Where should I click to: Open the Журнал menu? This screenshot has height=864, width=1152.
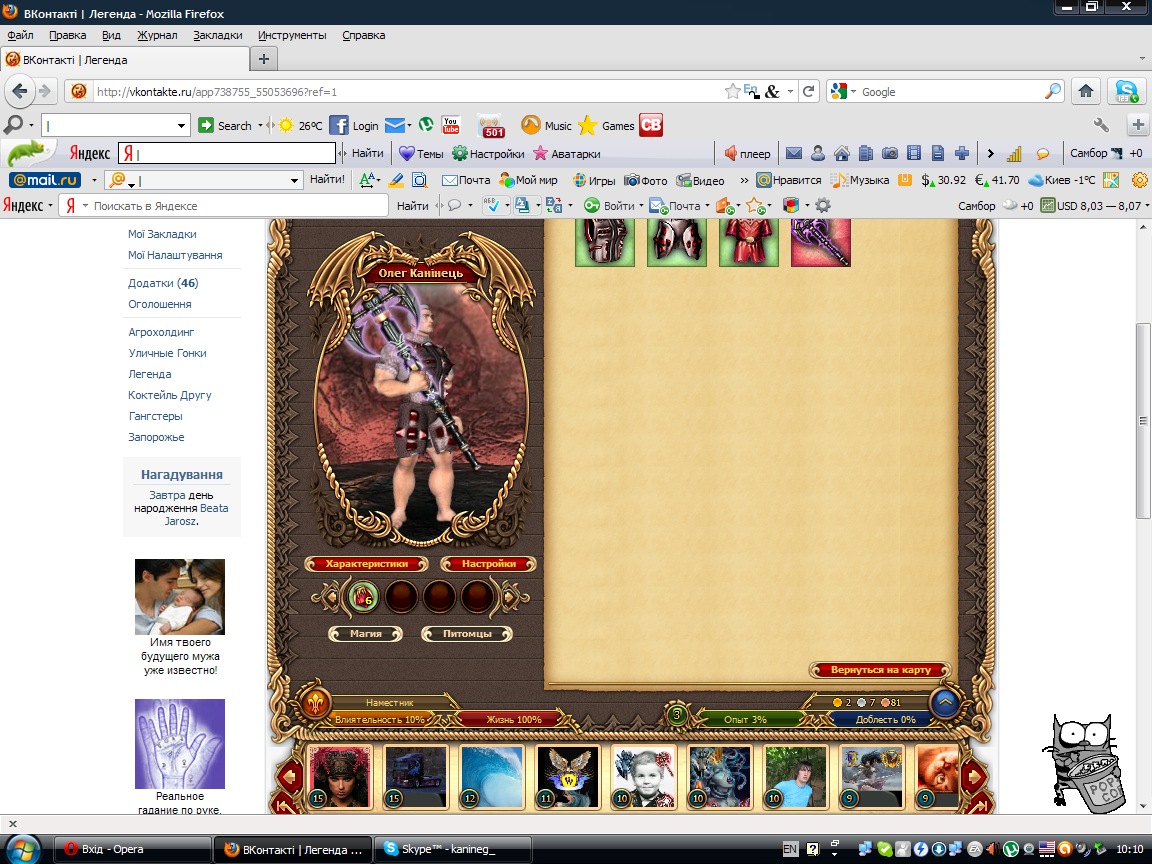click(156, 35)
